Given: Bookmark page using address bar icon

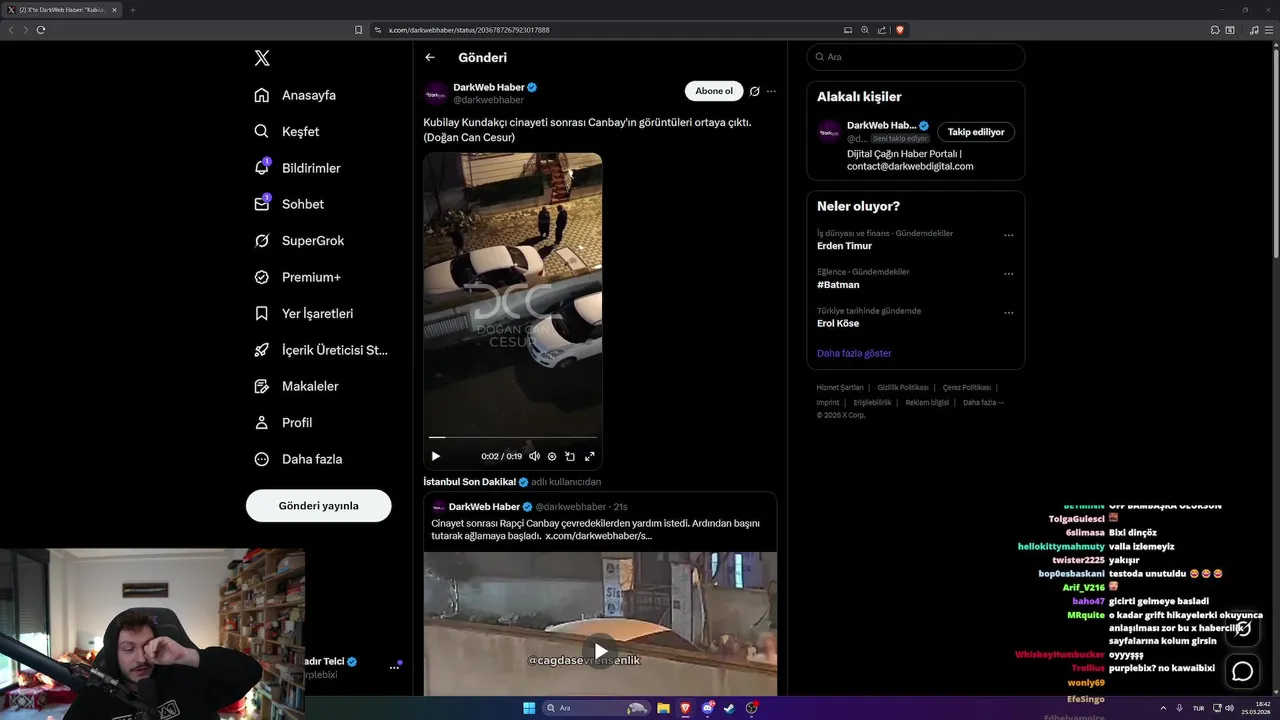Looking at the screenshot, I should (359, 30).
